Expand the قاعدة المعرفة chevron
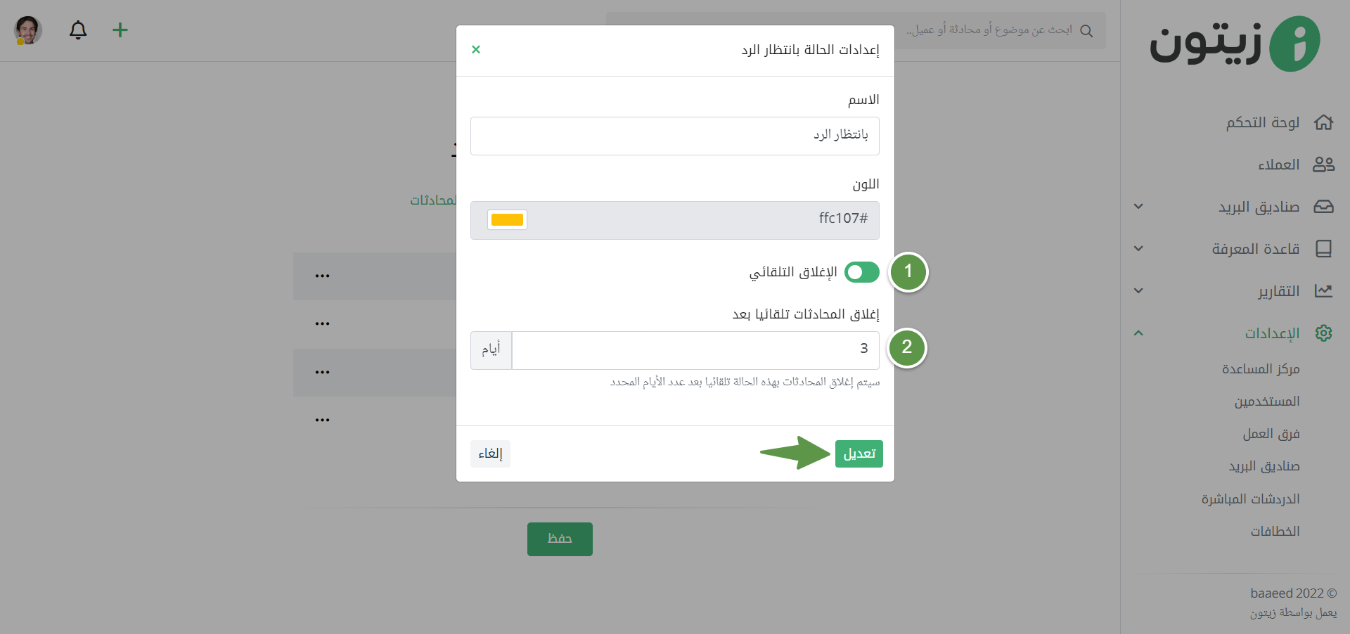Image resolution: width=1350 pixels, height=634 pixels. [1138, 248]
